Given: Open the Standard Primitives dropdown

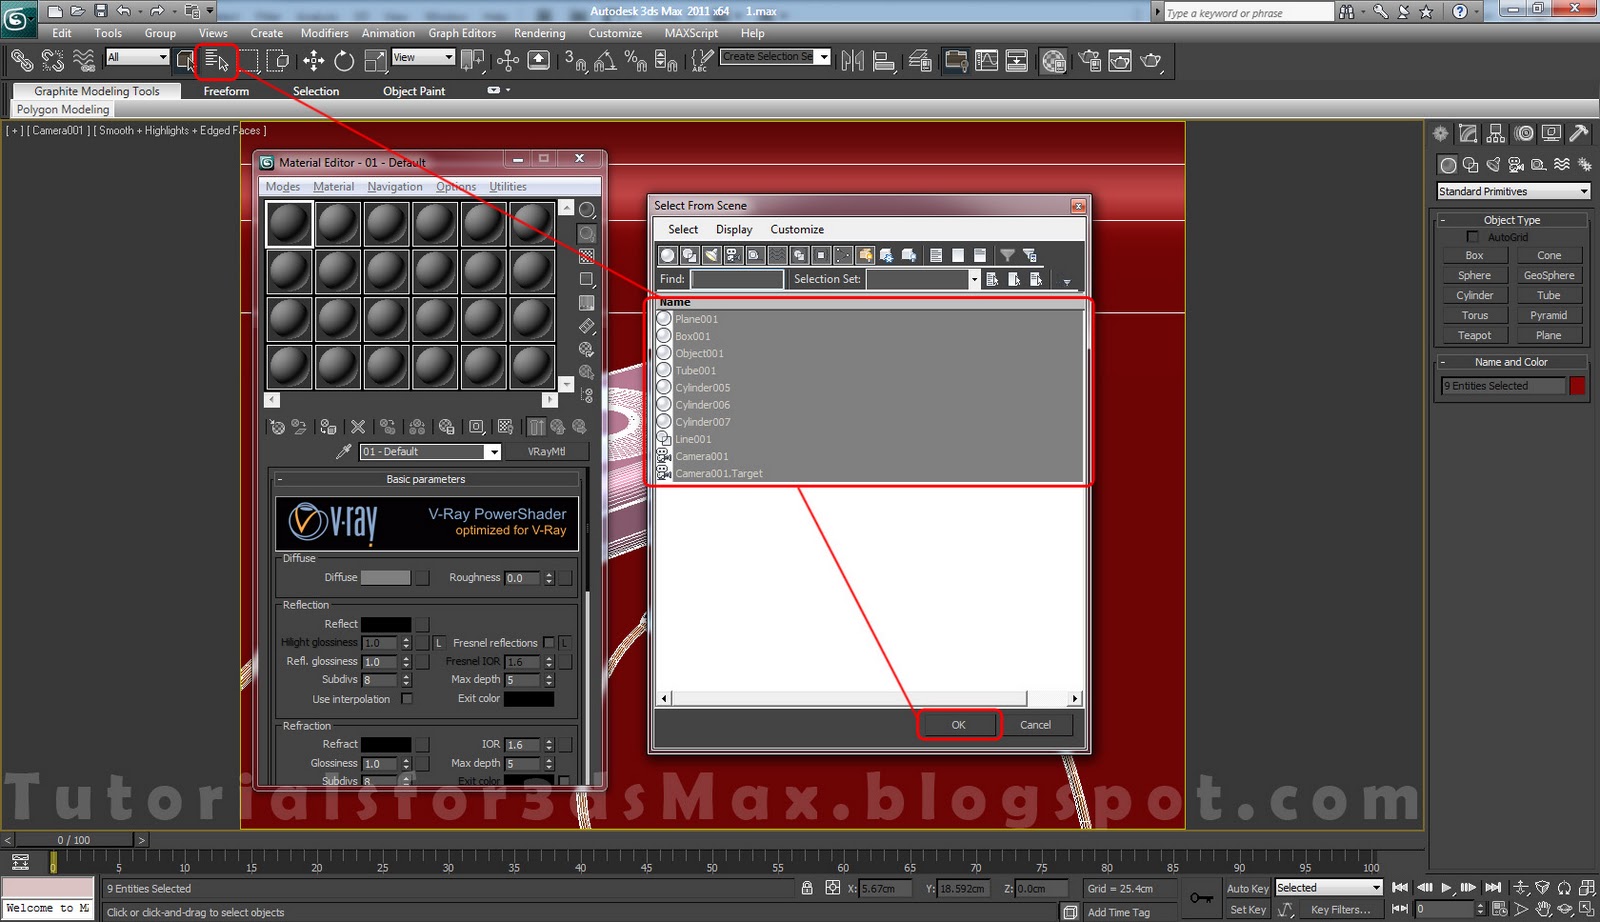Looking at the screenshot, I should coord(1513,191).
